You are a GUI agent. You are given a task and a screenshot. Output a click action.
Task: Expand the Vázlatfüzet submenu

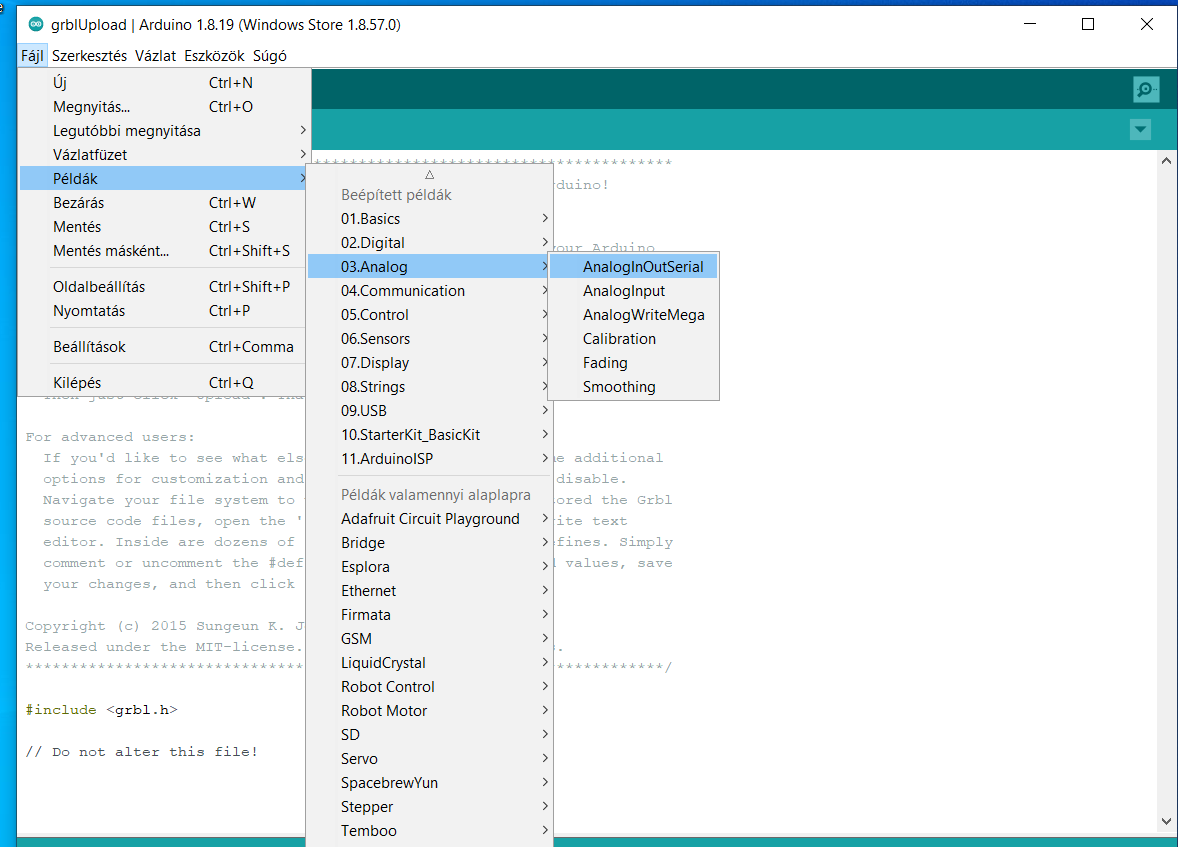162,155
